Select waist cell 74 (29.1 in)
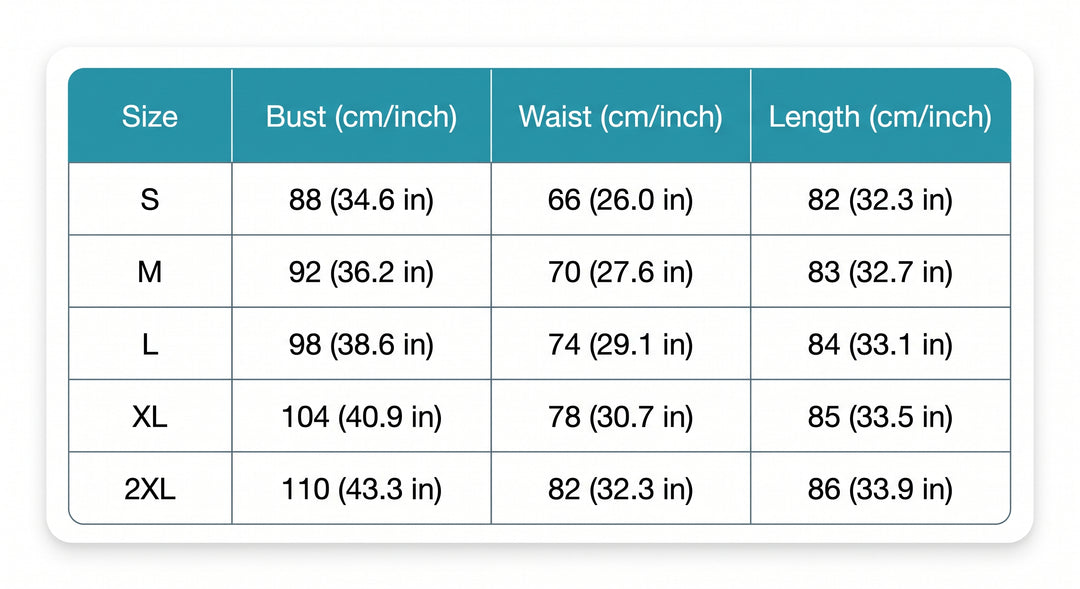 point(621,344)
